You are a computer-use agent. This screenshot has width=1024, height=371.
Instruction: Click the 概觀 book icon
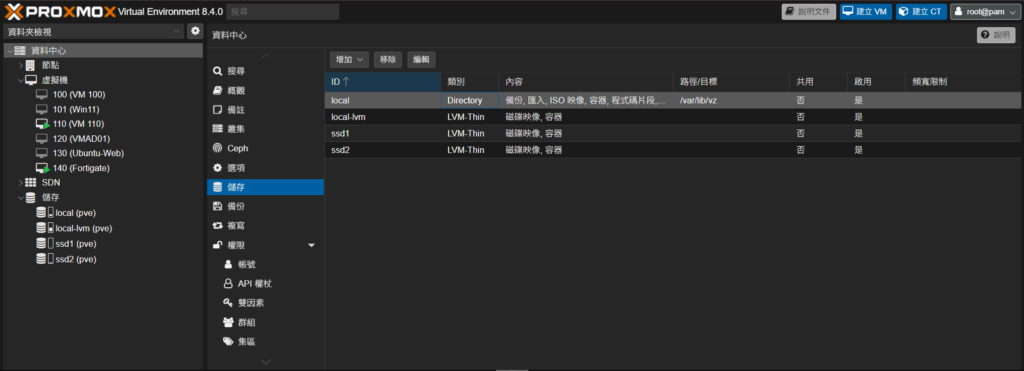217,90
